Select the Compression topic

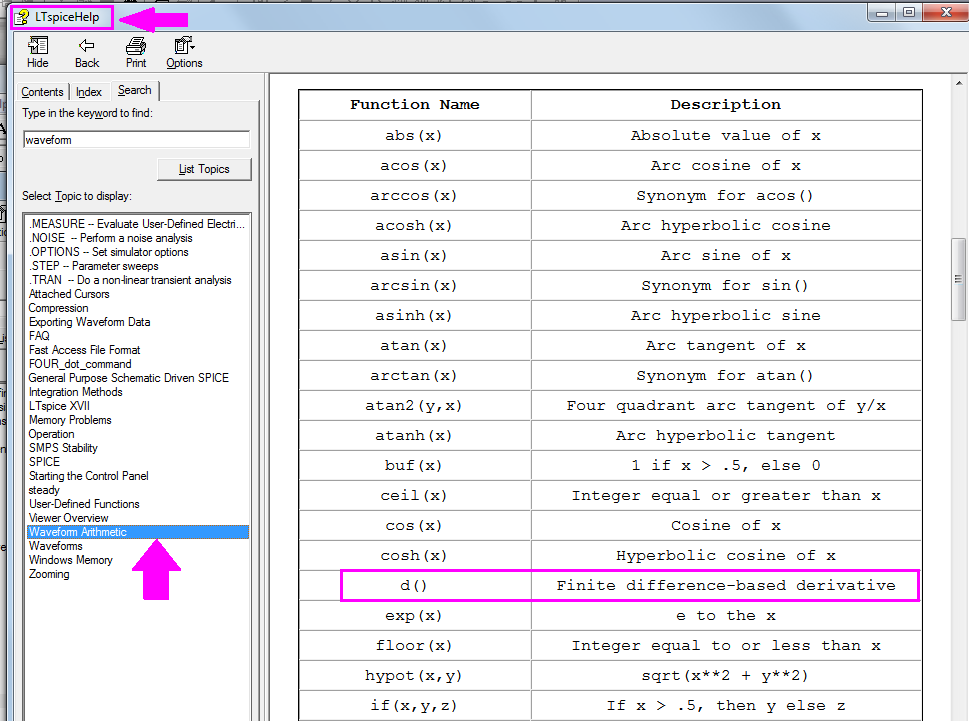[x=59, y=308]
